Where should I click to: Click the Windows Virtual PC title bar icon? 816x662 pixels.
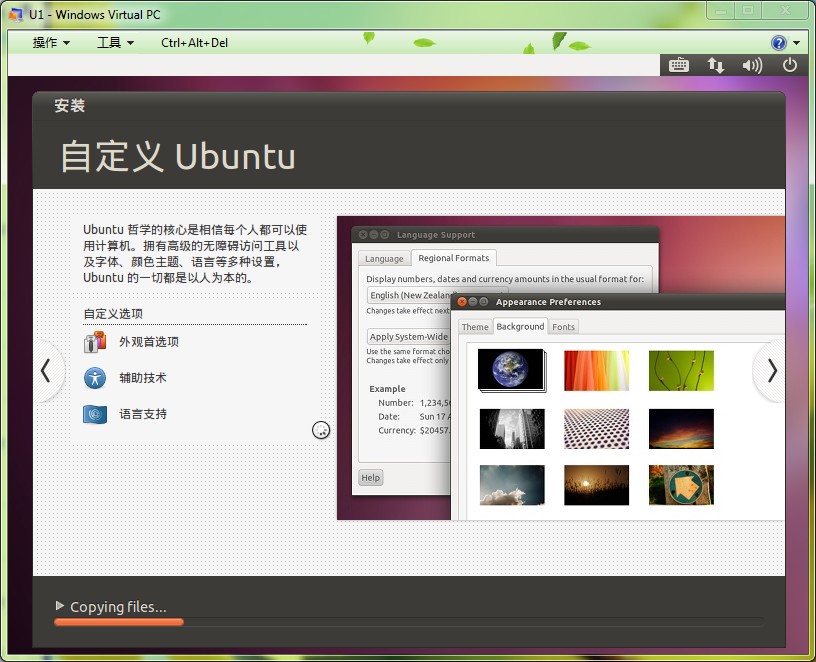click(x=16, y=14)
